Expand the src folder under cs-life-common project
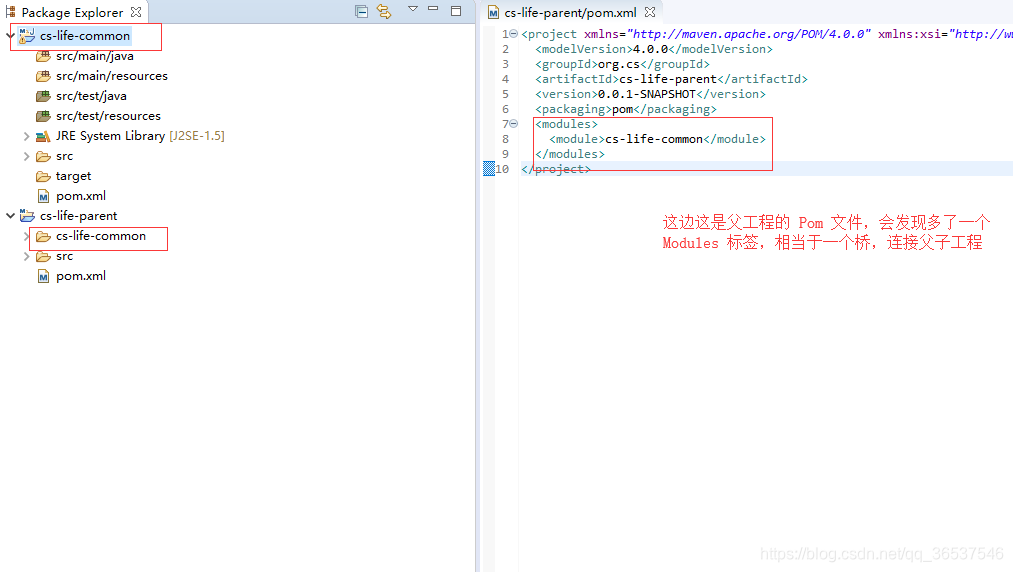Image resolution: width=1013 pixels, height=572 pixels. pos(26,156)
